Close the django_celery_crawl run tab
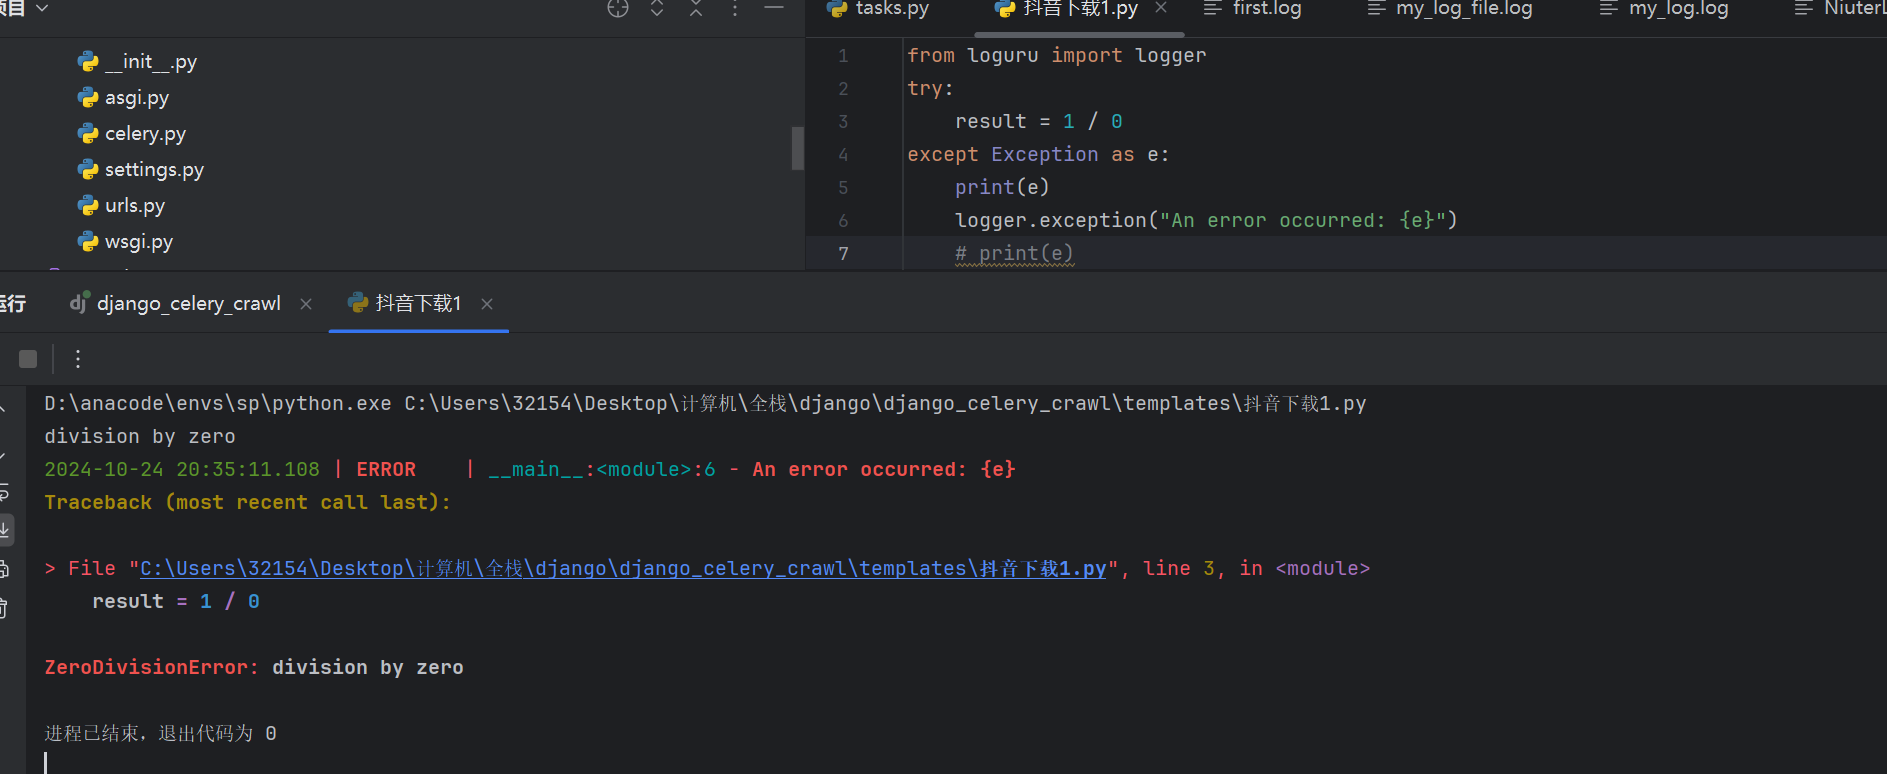 pyautogui.click(x=306, y=304)
